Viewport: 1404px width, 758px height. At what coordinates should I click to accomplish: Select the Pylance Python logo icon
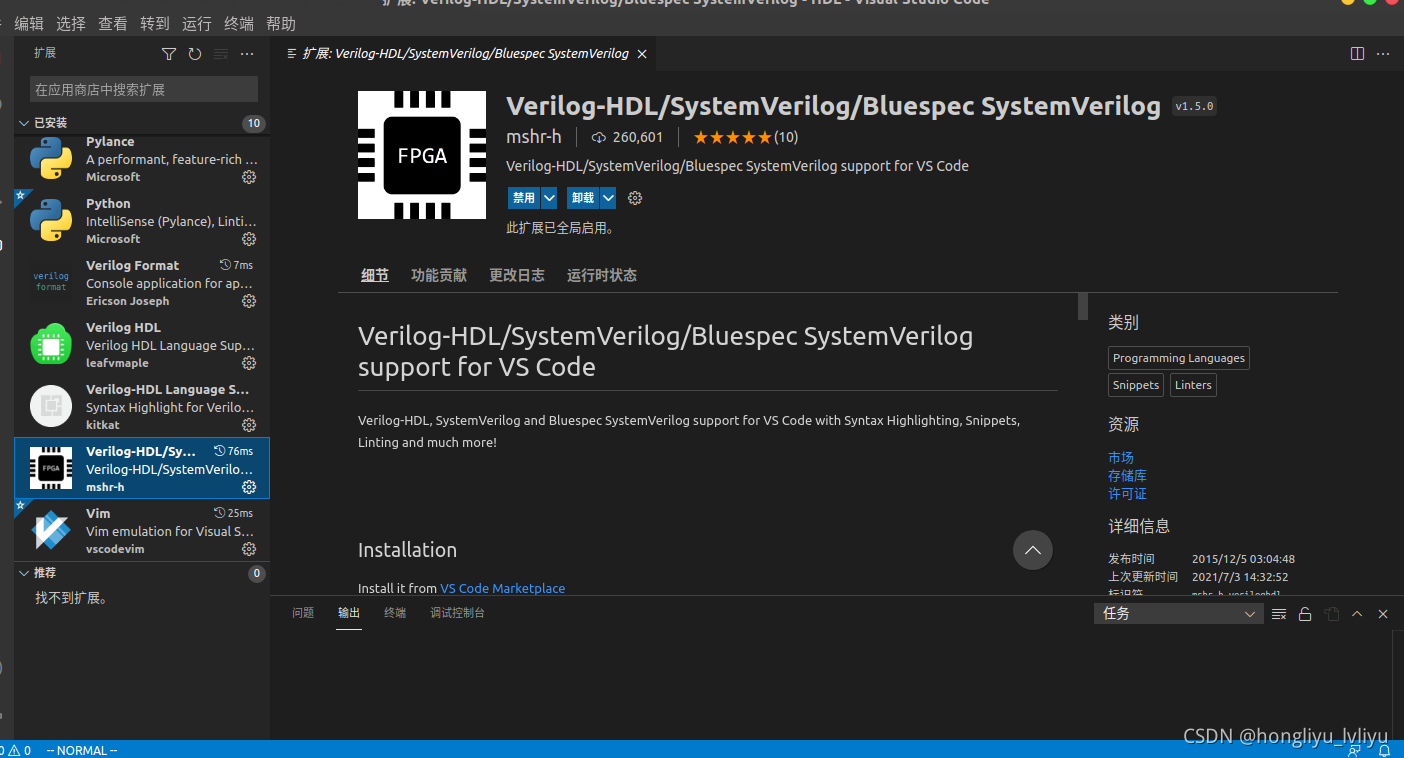(x=51, y=159)
